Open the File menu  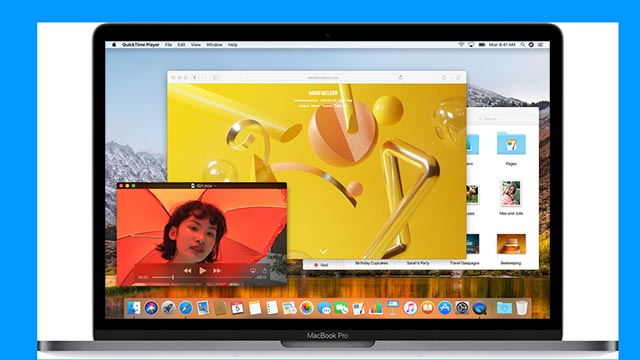(x=169, y=45)
